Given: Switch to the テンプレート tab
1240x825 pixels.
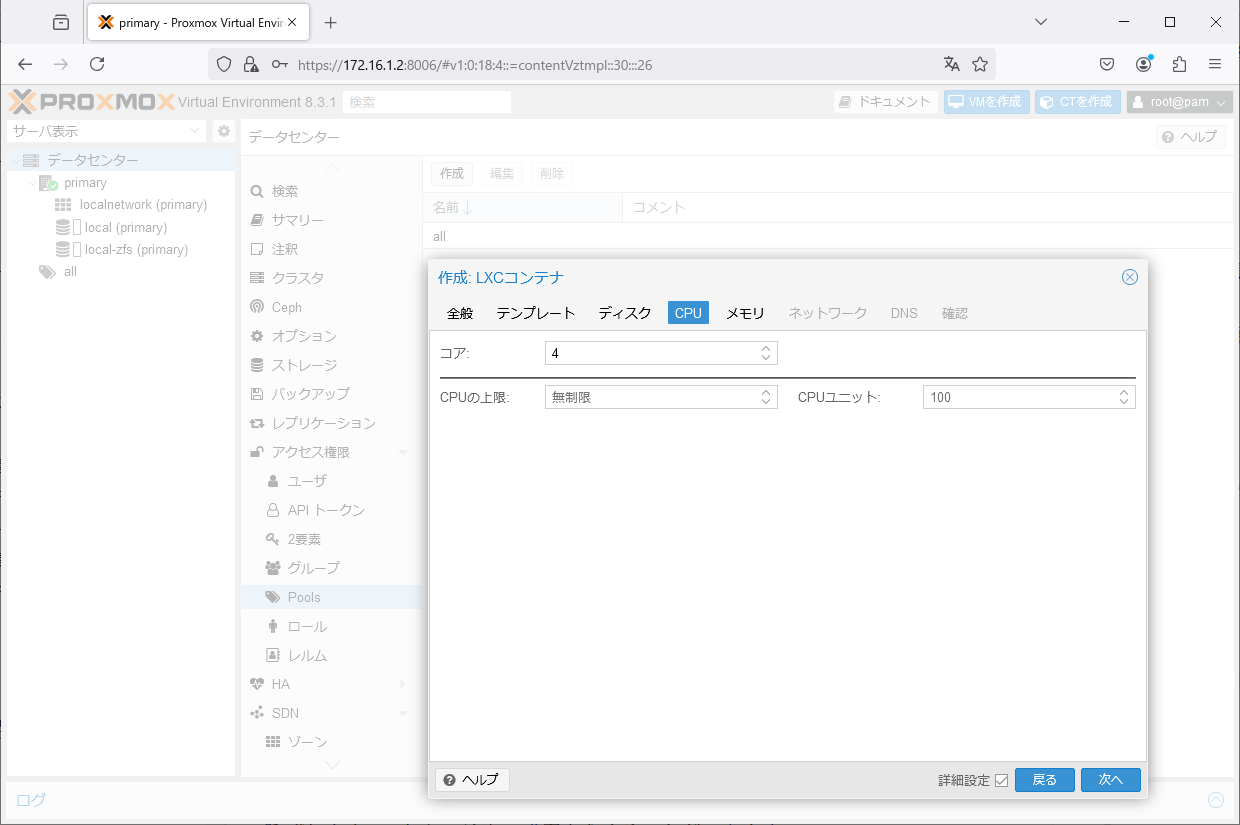Looking at the screenshot, I should [x=536, y=313].
